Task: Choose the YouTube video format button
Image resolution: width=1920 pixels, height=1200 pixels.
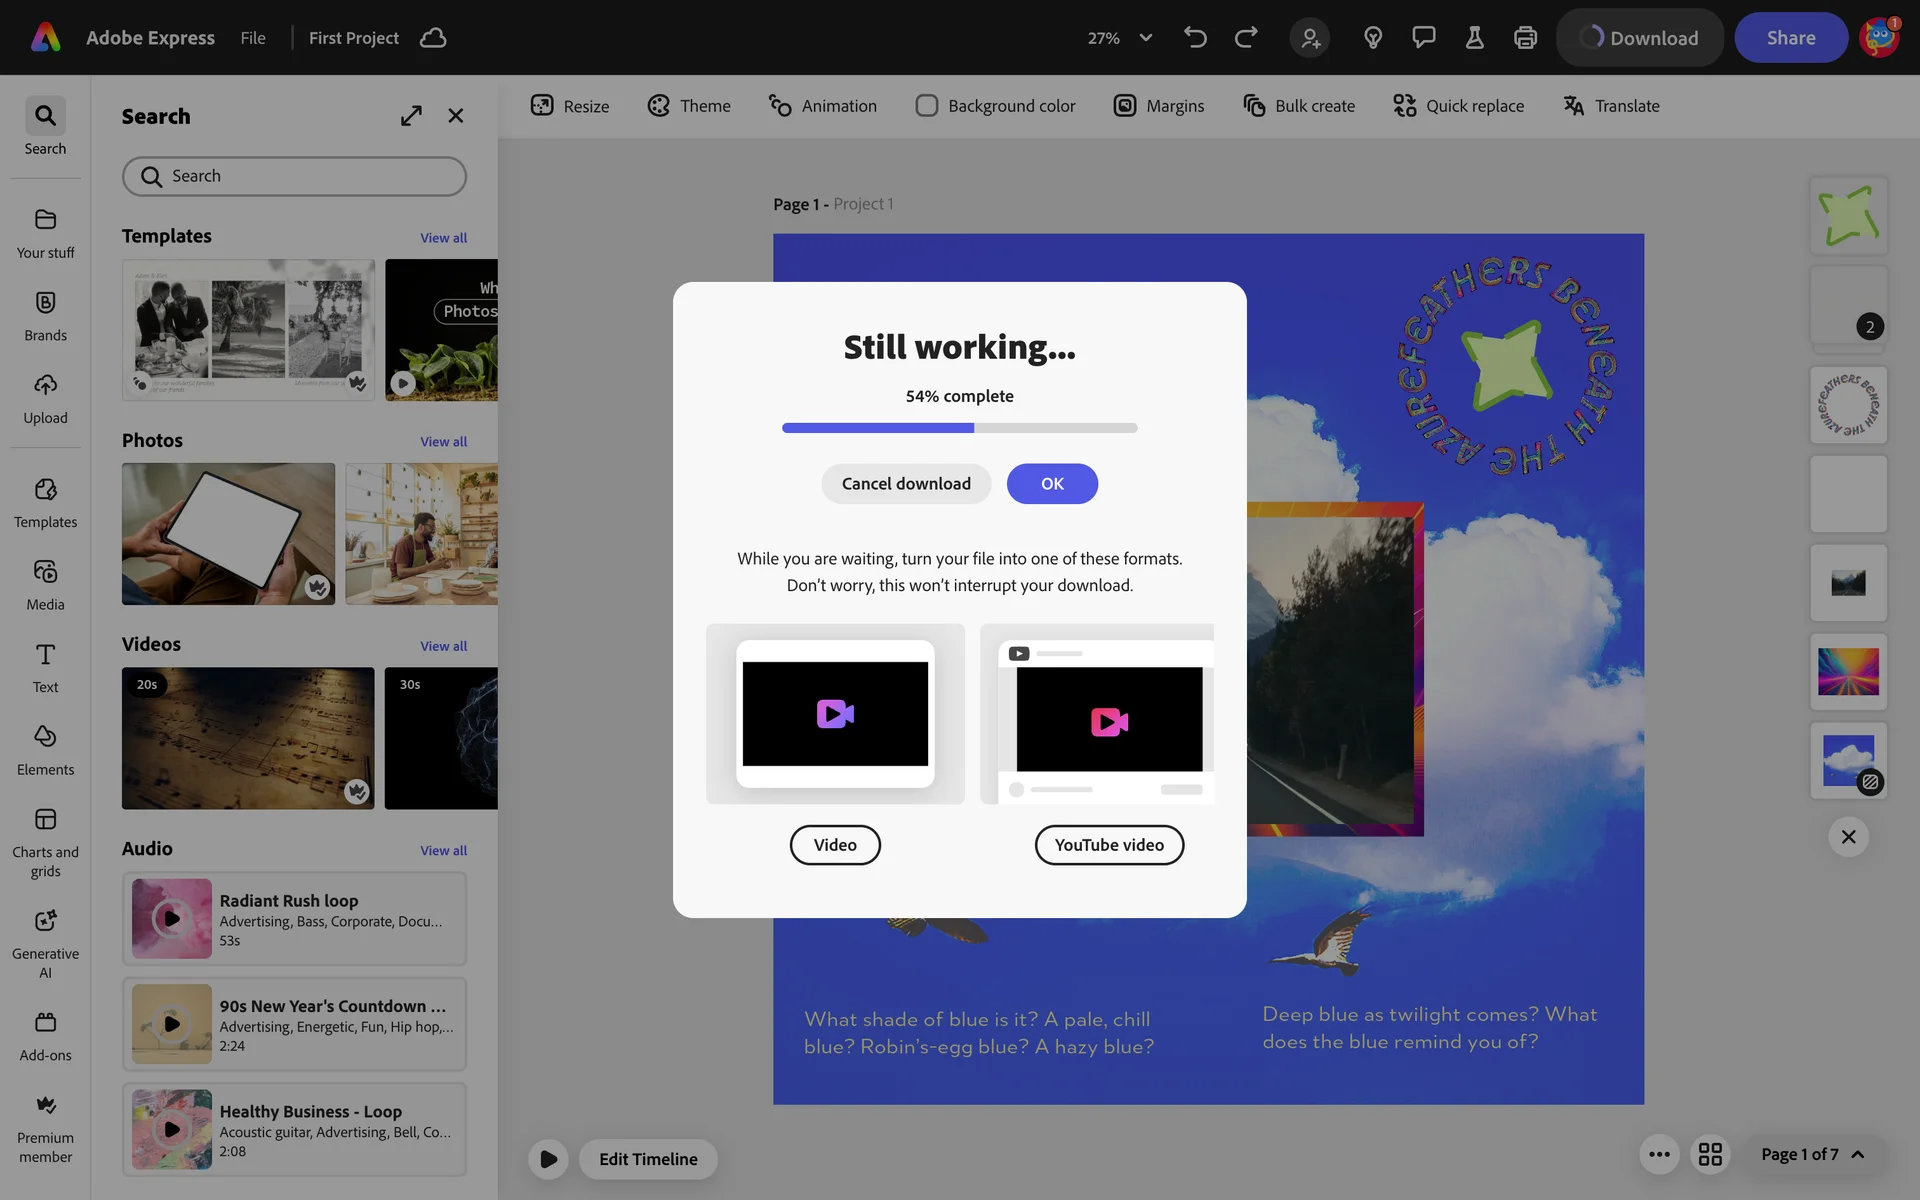Action: tap(1109, 845)
